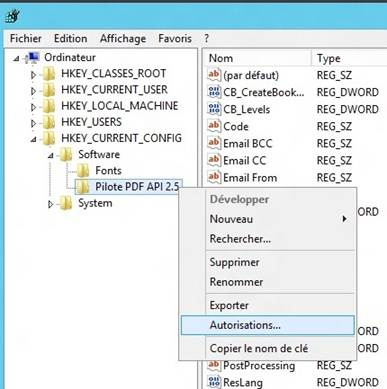Click the Pilote PDF API 2.5 folder icon
The image size is (387, 389).
pyautogui.click(x=83, y=187)
